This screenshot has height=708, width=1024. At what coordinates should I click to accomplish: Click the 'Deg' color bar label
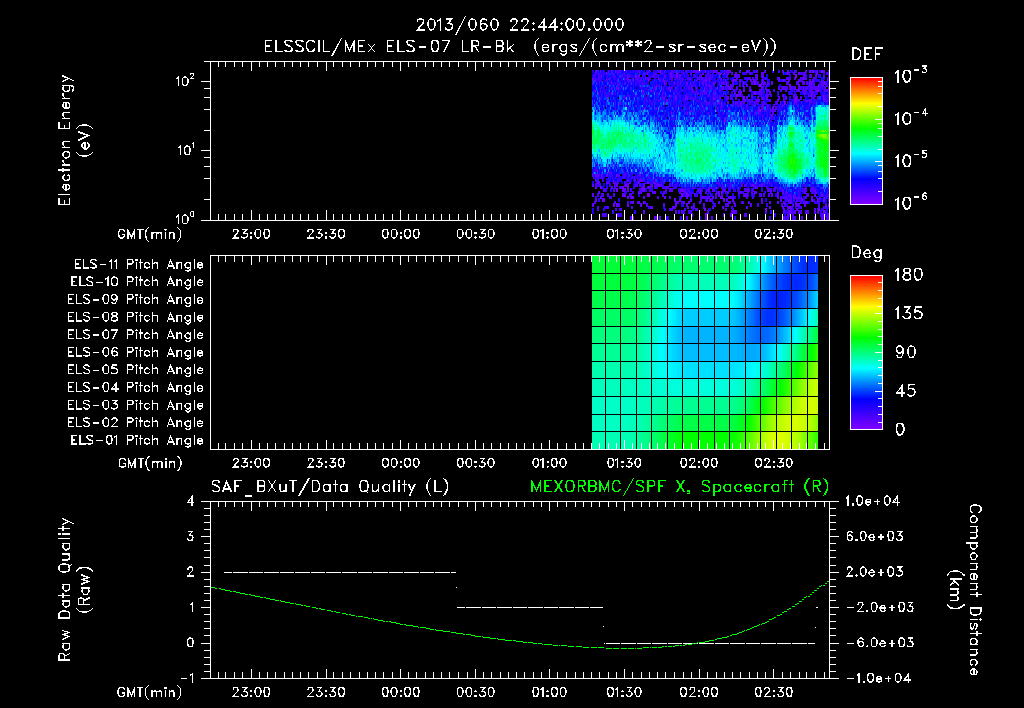click(x=867, y=253)
